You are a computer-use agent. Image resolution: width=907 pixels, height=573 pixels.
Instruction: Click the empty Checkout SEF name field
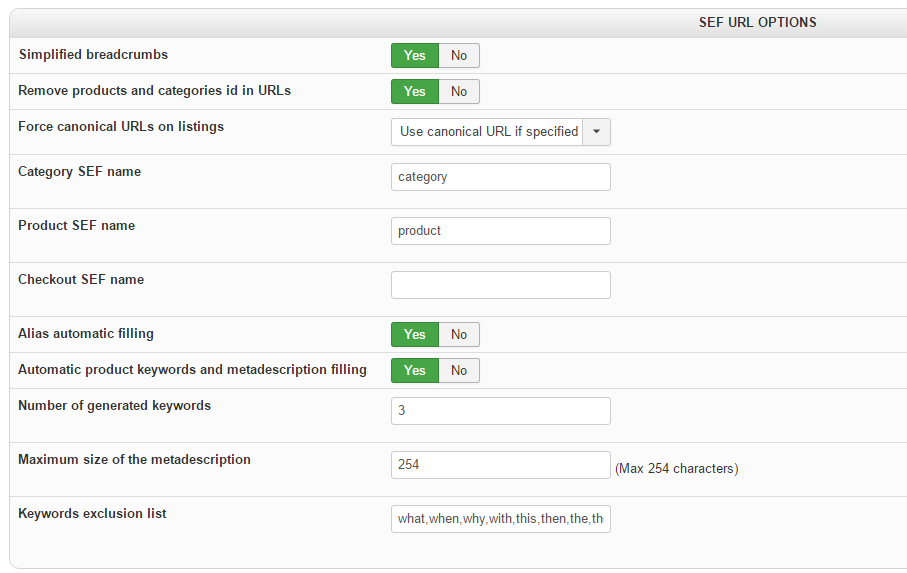[x=500, y=285]
